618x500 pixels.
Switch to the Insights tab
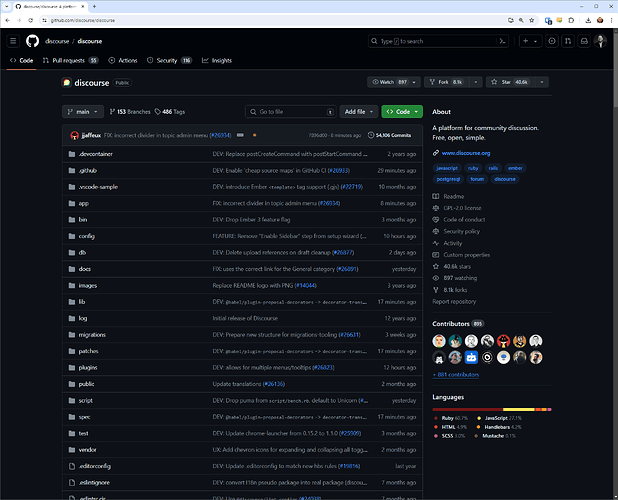pos(217,60)
